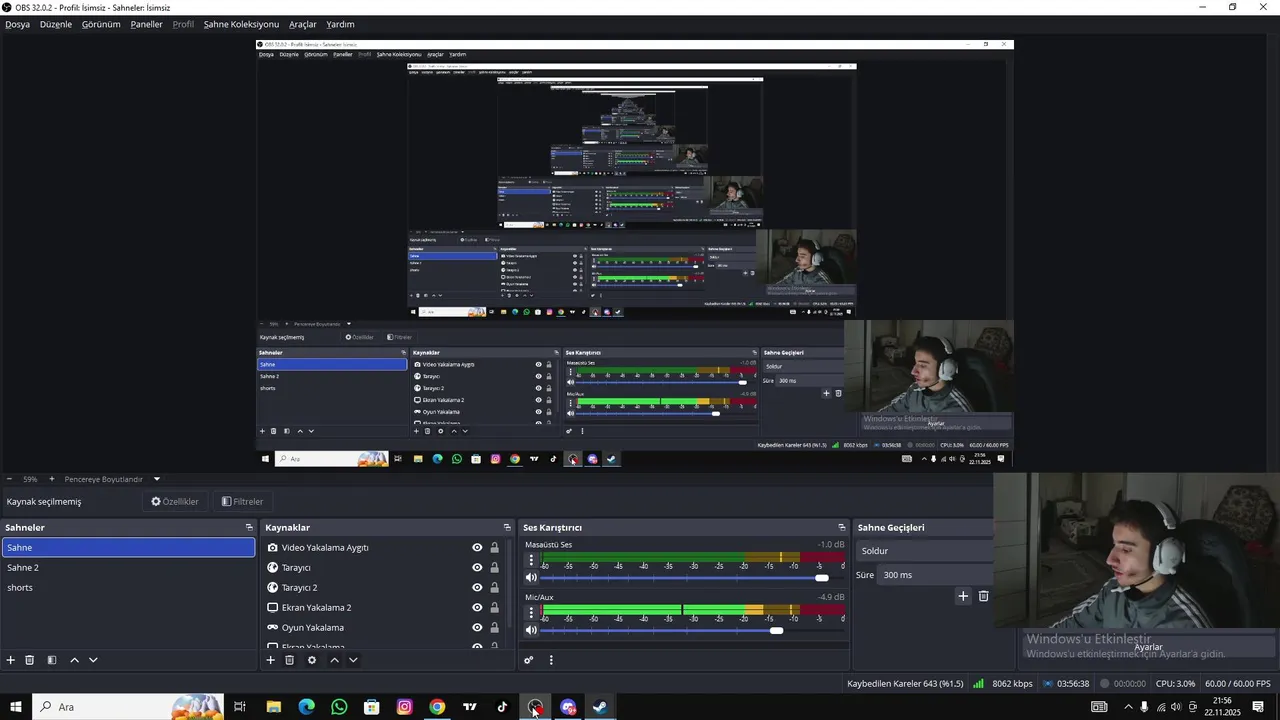Screen dimensions: 1280x720
Task: Hide the Tarayıcı 2 source
Action: point(477,588)
